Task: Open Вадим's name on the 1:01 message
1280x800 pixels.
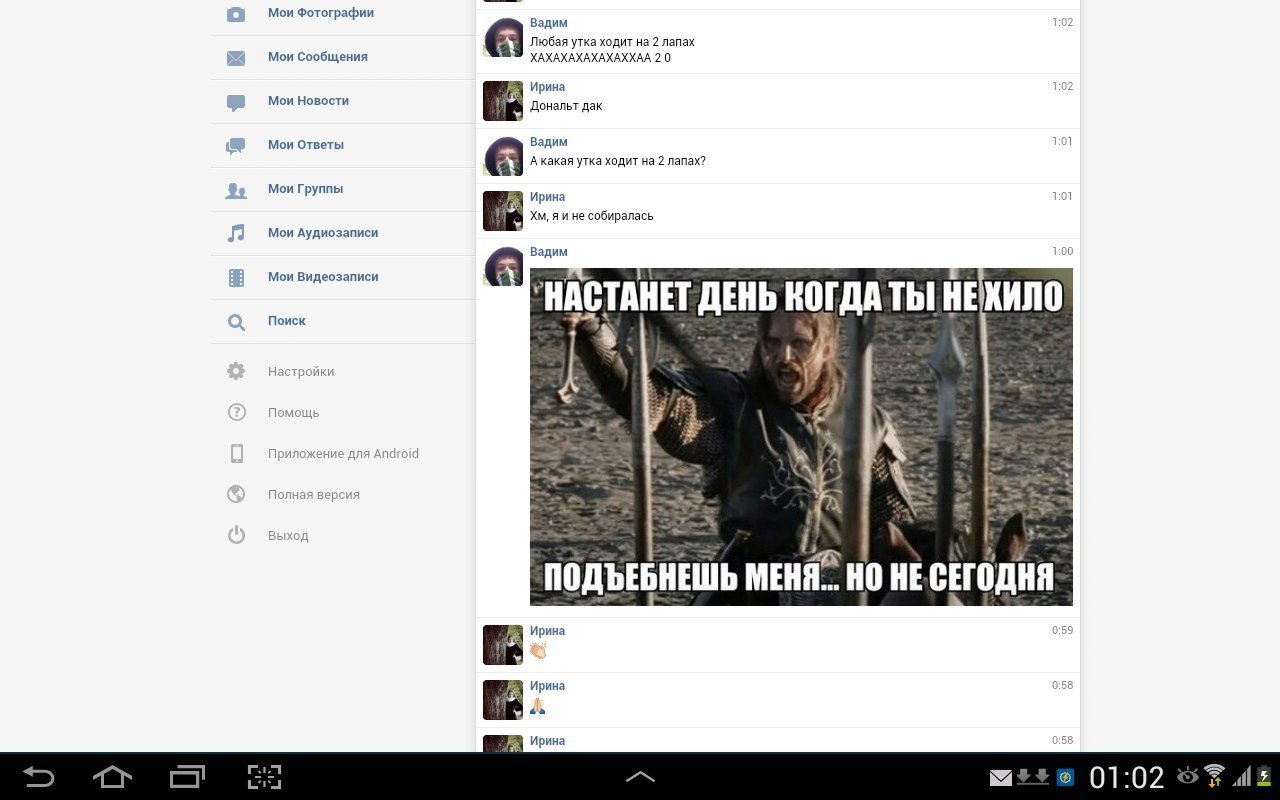Action: coord(548,142)
